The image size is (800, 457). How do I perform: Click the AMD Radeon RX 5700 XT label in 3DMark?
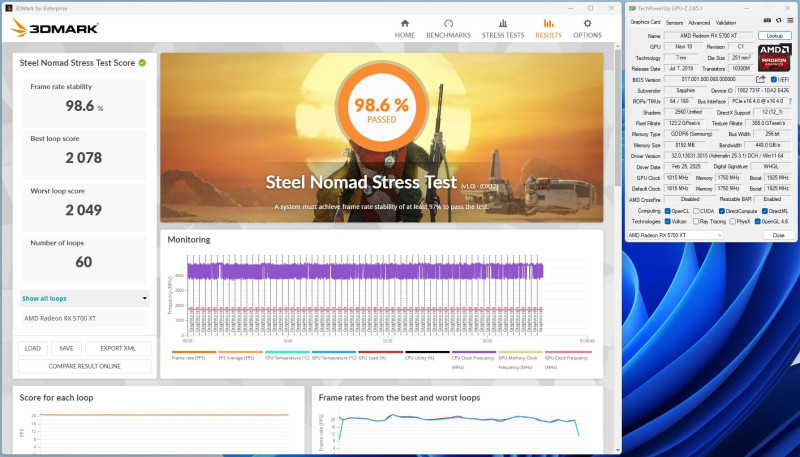pos(60,318)
